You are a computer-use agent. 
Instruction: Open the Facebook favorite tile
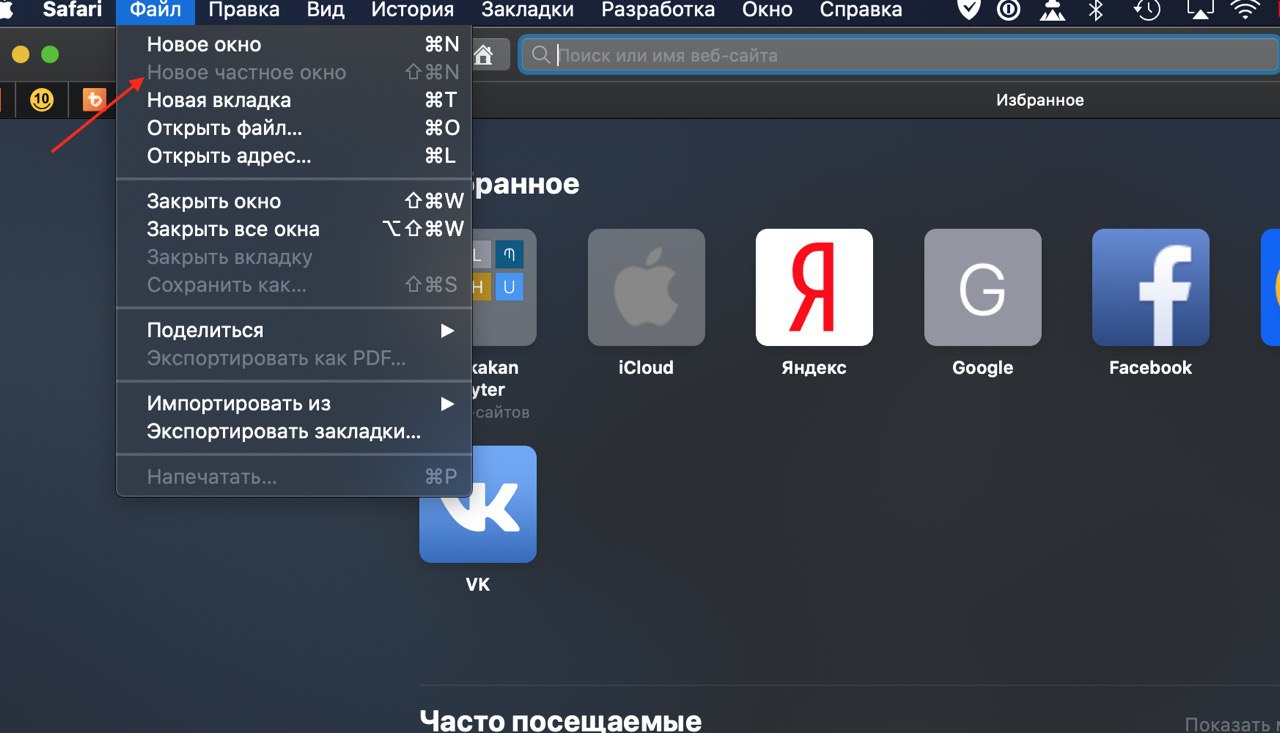(1150, 287)
